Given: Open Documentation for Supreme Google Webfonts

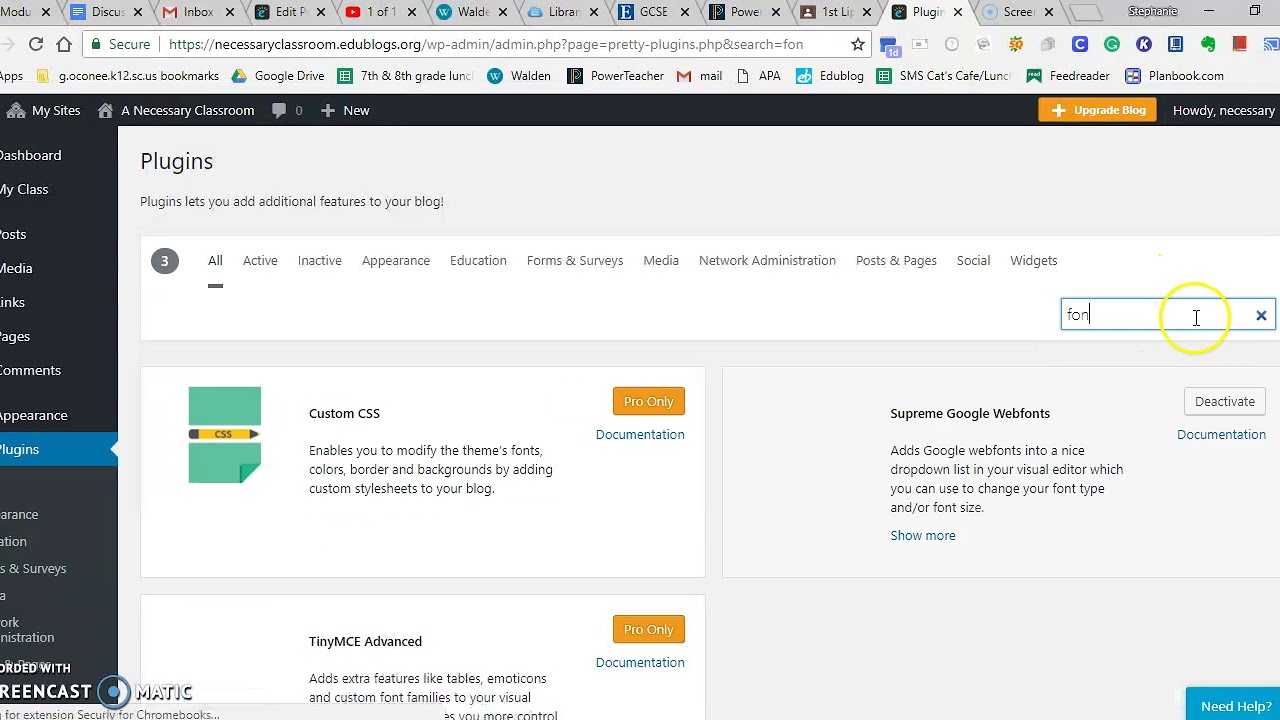Looking at the screenshot, I should (x=1221, y=435).
